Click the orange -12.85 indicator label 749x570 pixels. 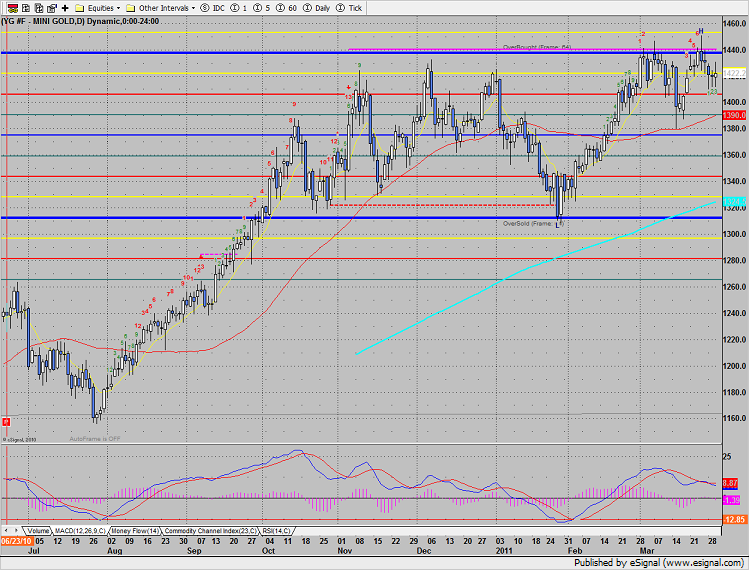click(x=734, y=519)
